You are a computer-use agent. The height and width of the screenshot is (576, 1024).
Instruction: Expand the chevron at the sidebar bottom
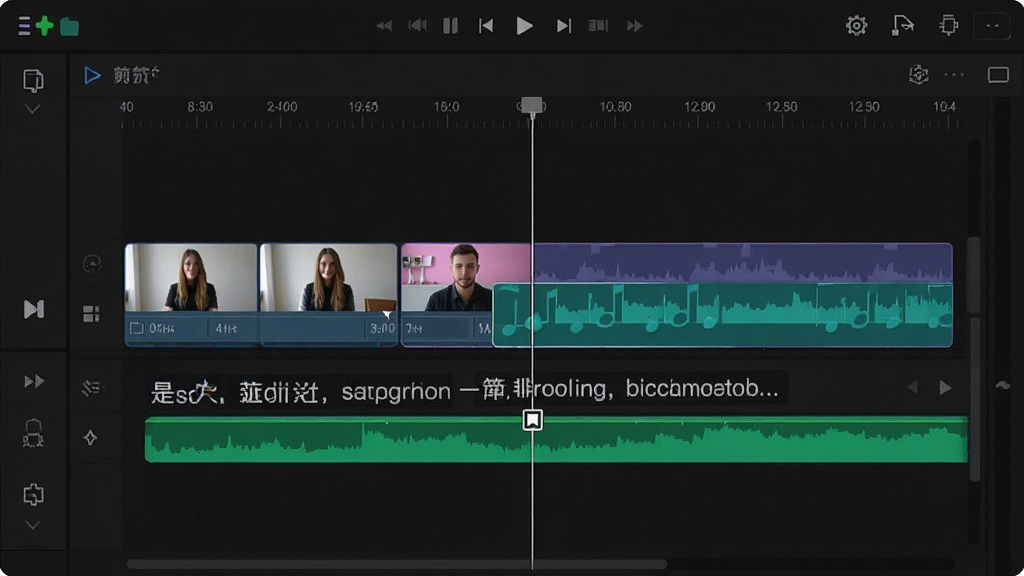click(33, 525)
